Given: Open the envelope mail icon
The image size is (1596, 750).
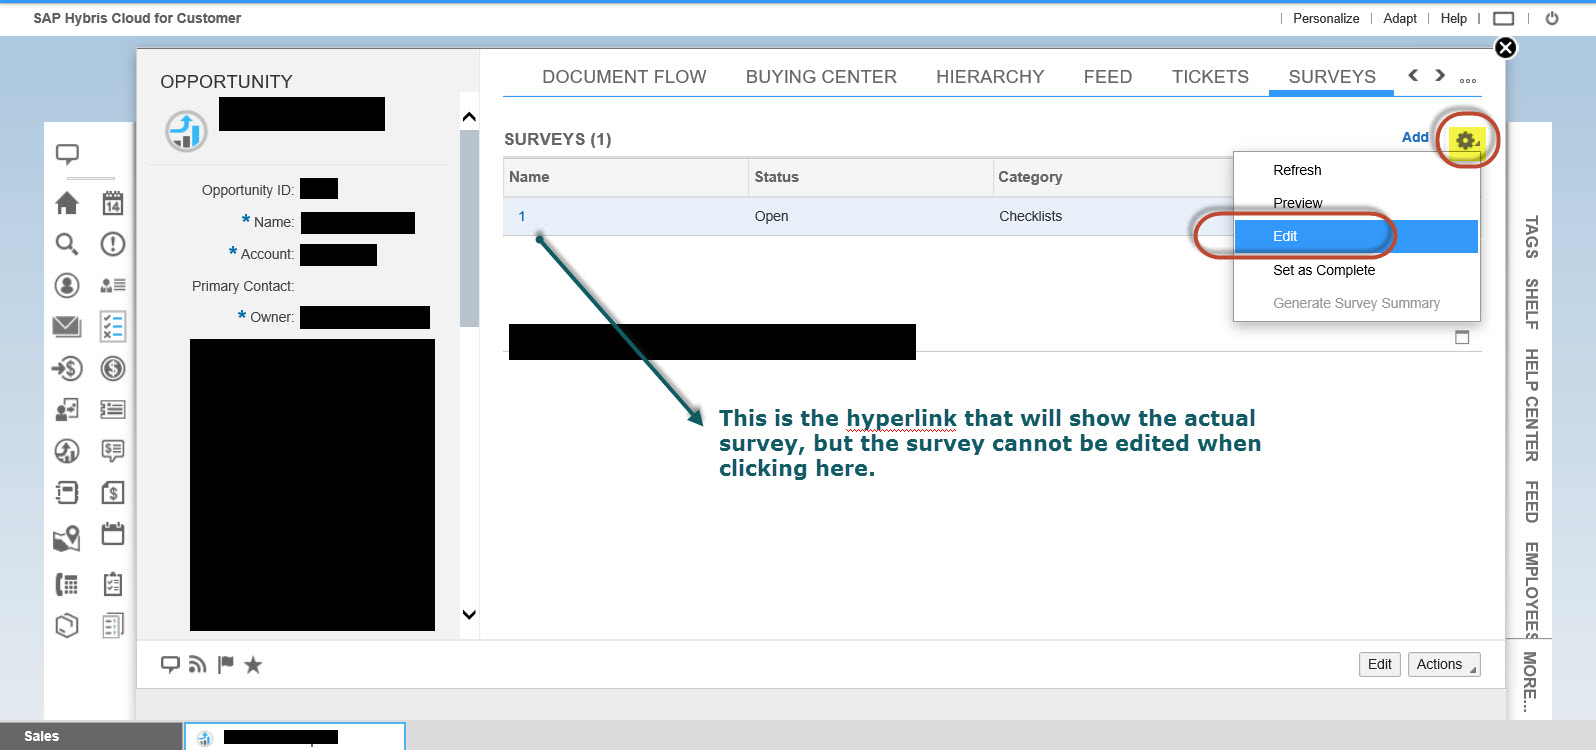Looking at the screenshot, I should tap(67, 326).
